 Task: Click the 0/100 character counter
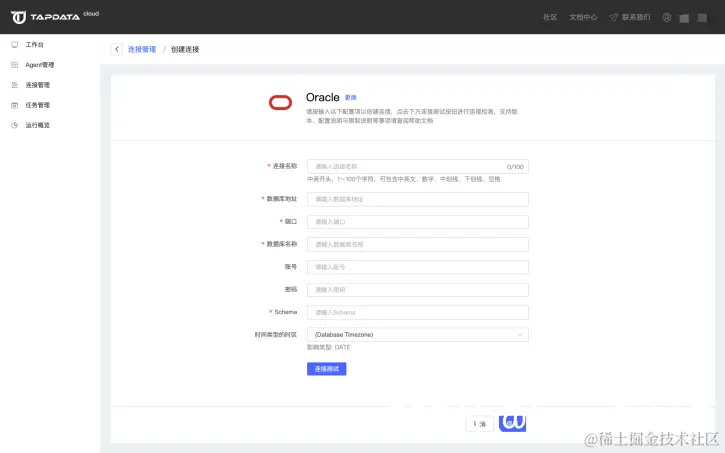(515, 167)
